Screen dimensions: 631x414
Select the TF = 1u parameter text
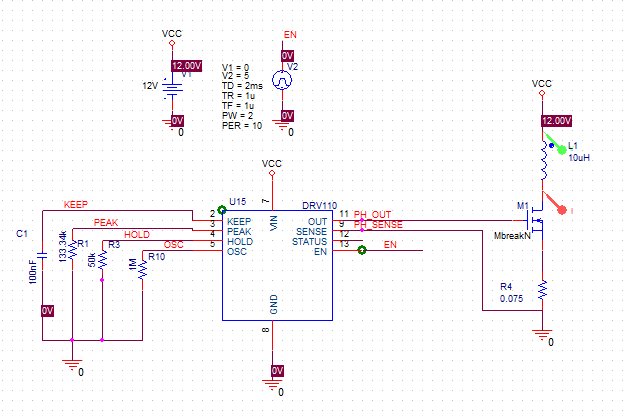pos(238,105)
